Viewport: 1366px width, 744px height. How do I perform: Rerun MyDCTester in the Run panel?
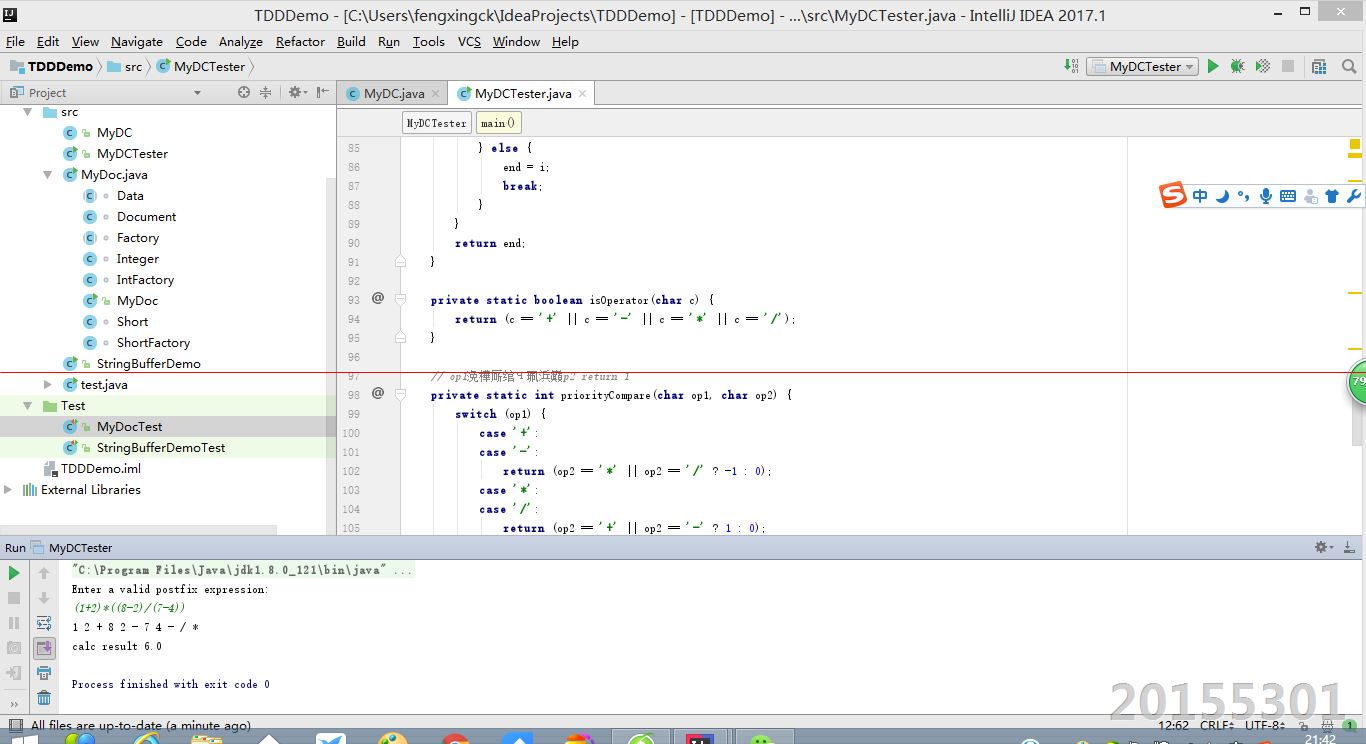click(x=14, y=573)
